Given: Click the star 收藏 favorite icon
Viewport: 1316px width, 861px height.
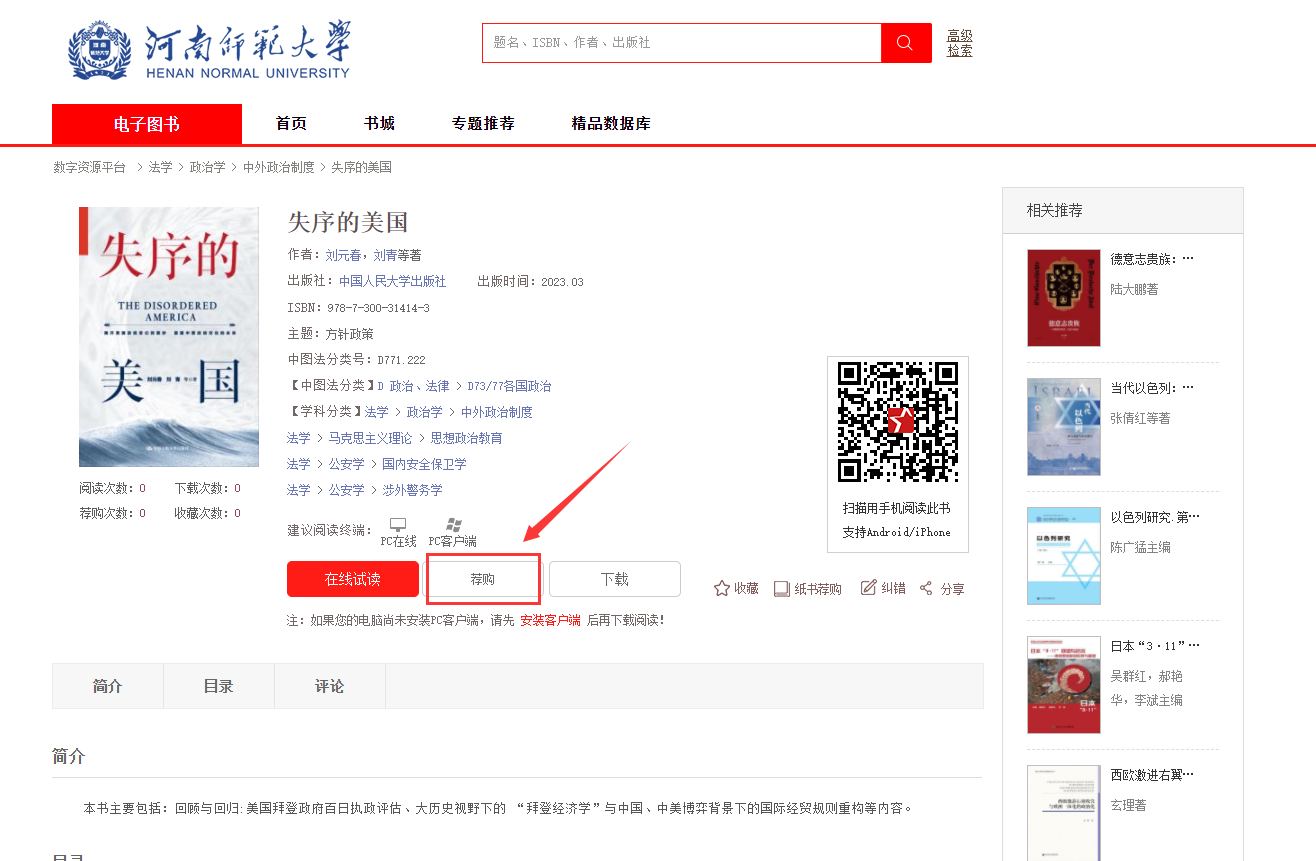Looking at the screenshot, I should tap(721, 589).
